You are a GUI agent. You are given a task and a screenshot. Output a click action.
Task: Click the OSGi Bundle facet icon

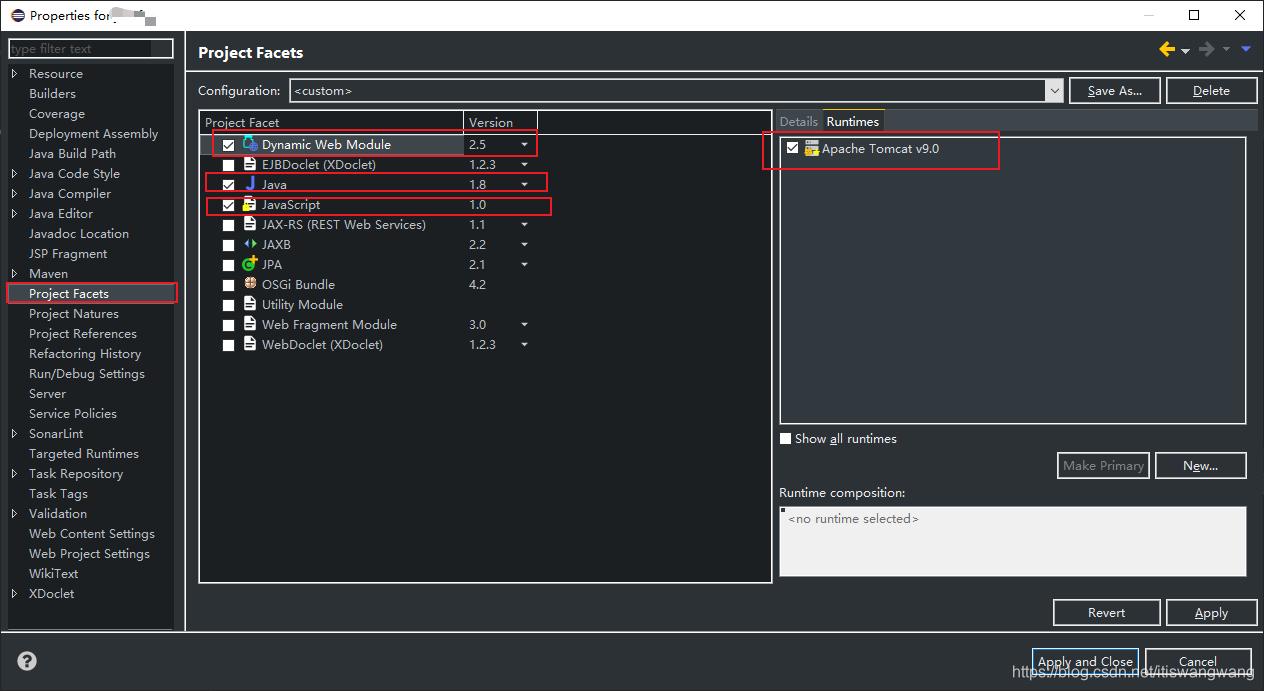pos(250,284)
